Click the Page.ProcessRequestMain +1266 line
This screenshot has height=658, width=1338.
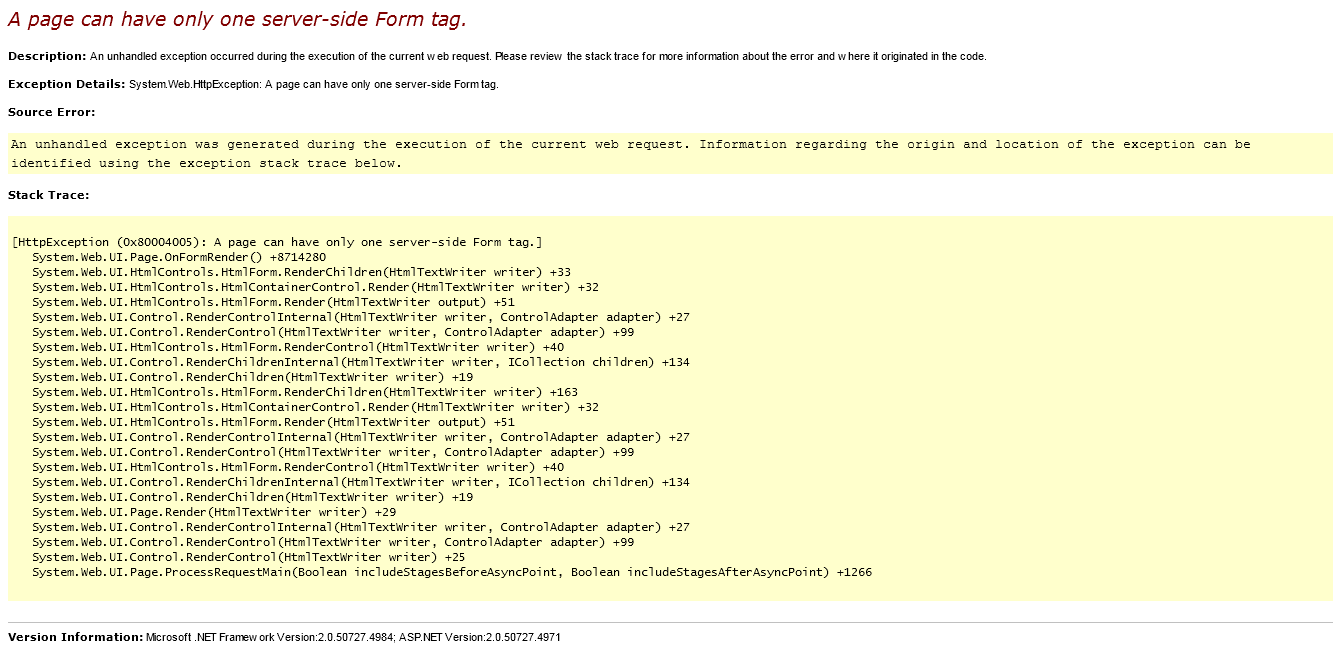coord(451,572)
